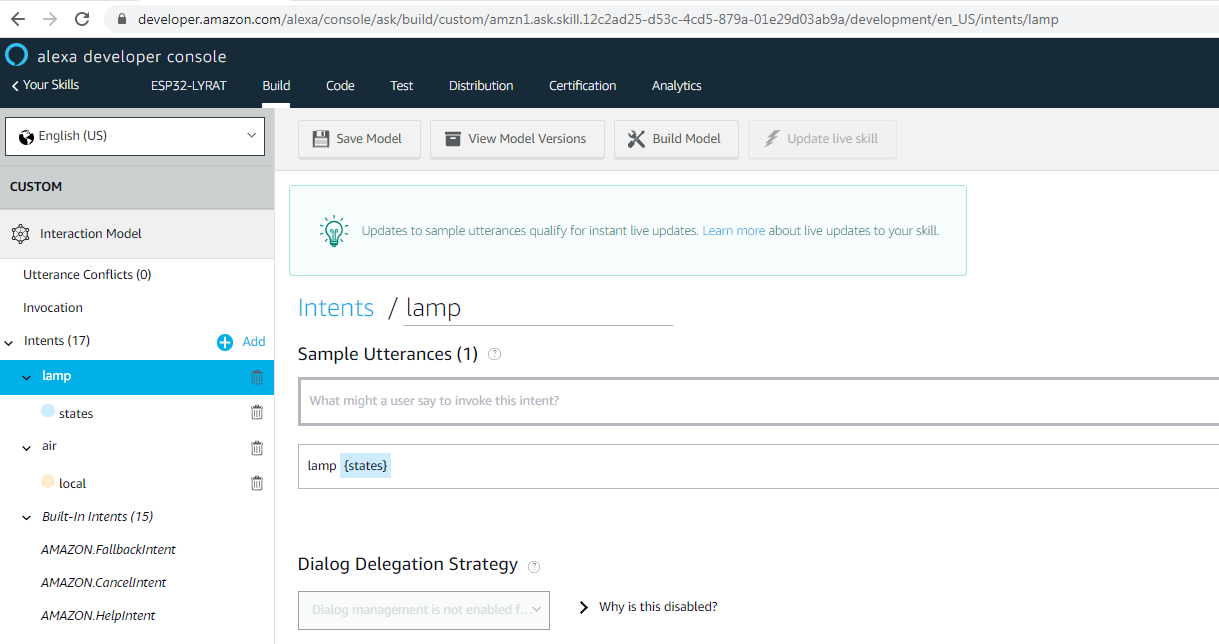Click the {states} slot tag in utterance
This screenshot has width=1219, height=644.
[x=365, y=466]
